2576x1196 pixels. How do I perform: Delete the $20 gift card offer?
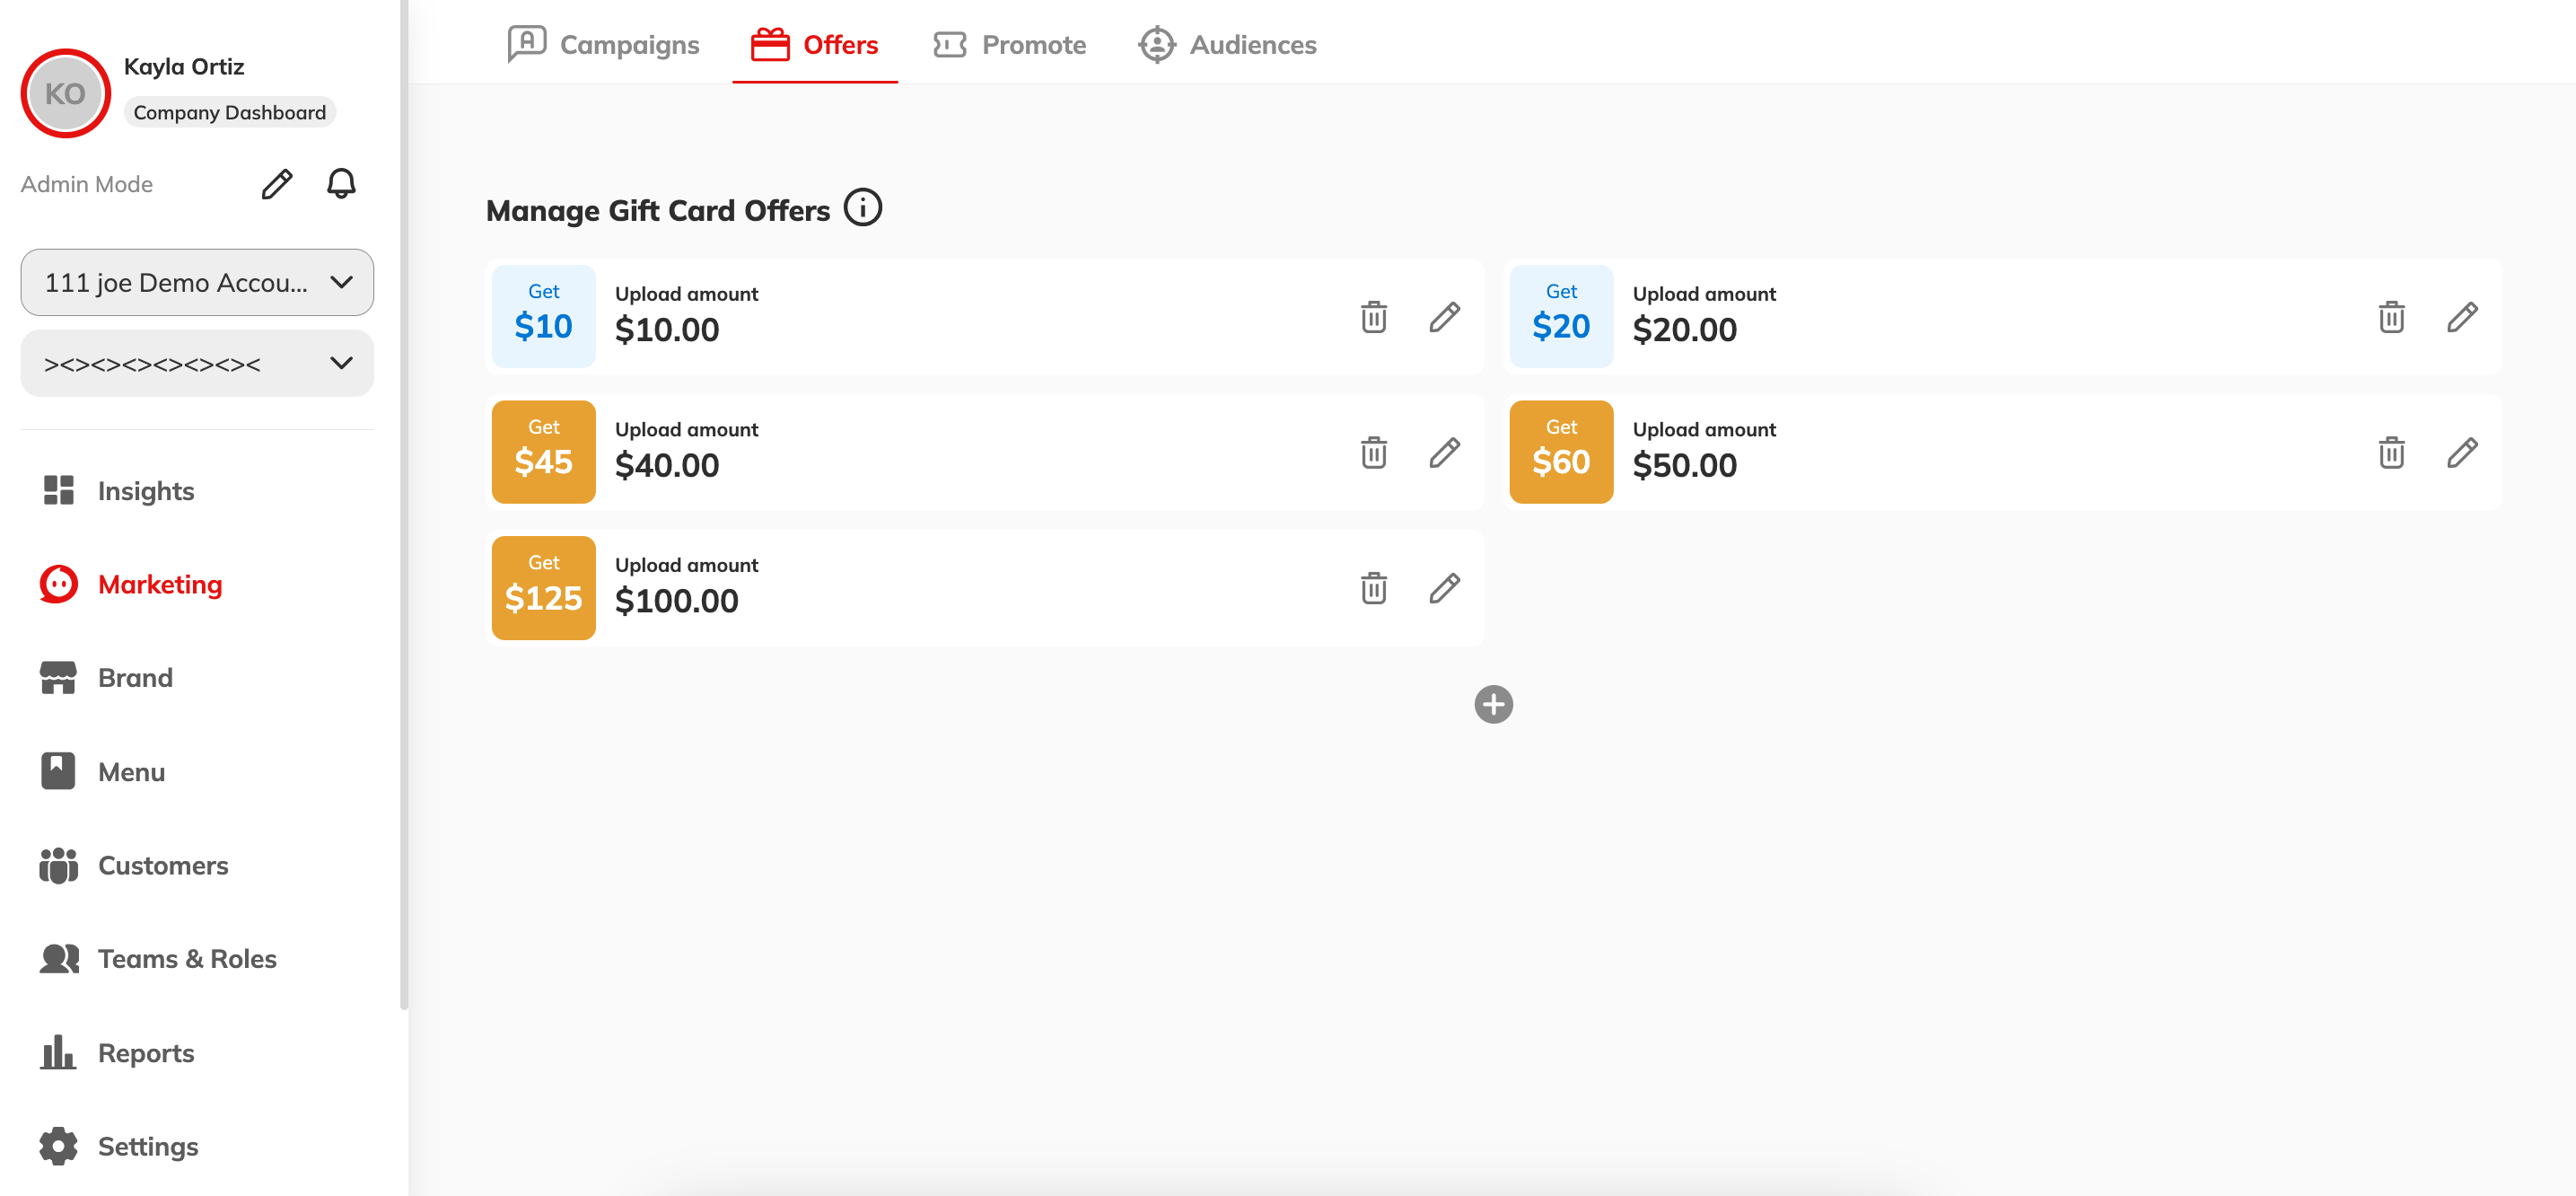click(2391, 317)
